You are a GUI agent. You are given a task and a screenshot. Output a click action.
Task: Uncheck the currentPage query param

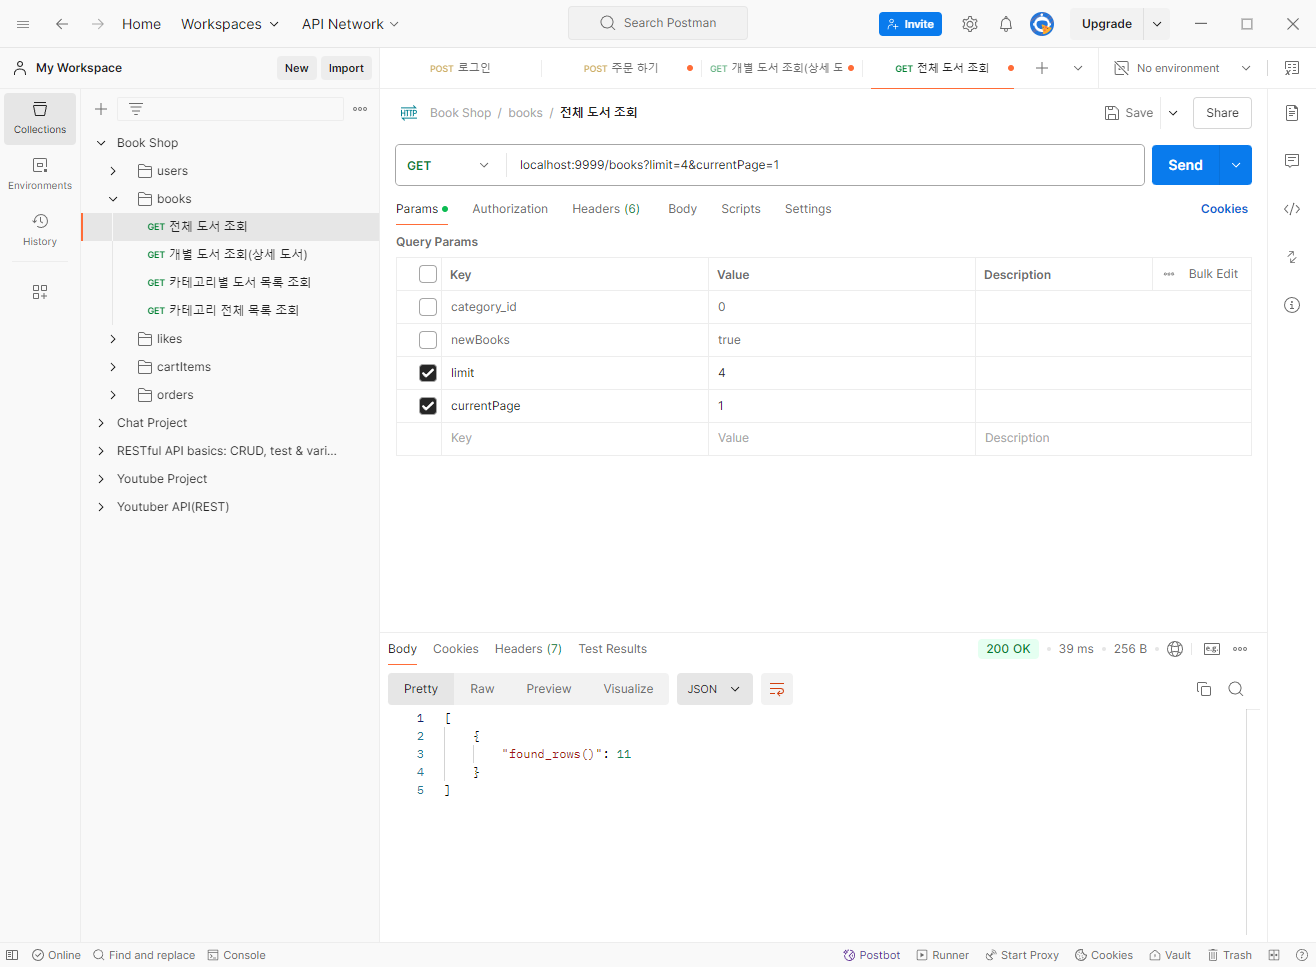428,406
